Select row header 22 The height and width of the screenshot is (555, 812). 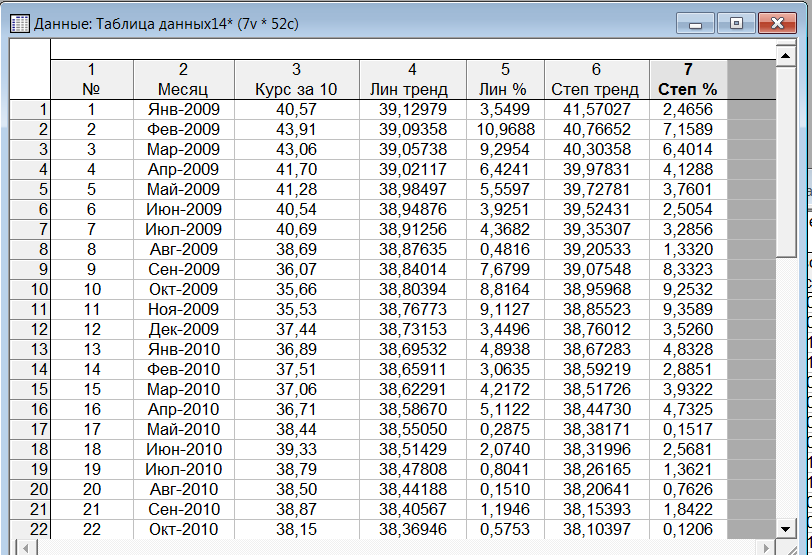[x=30, y=530]
